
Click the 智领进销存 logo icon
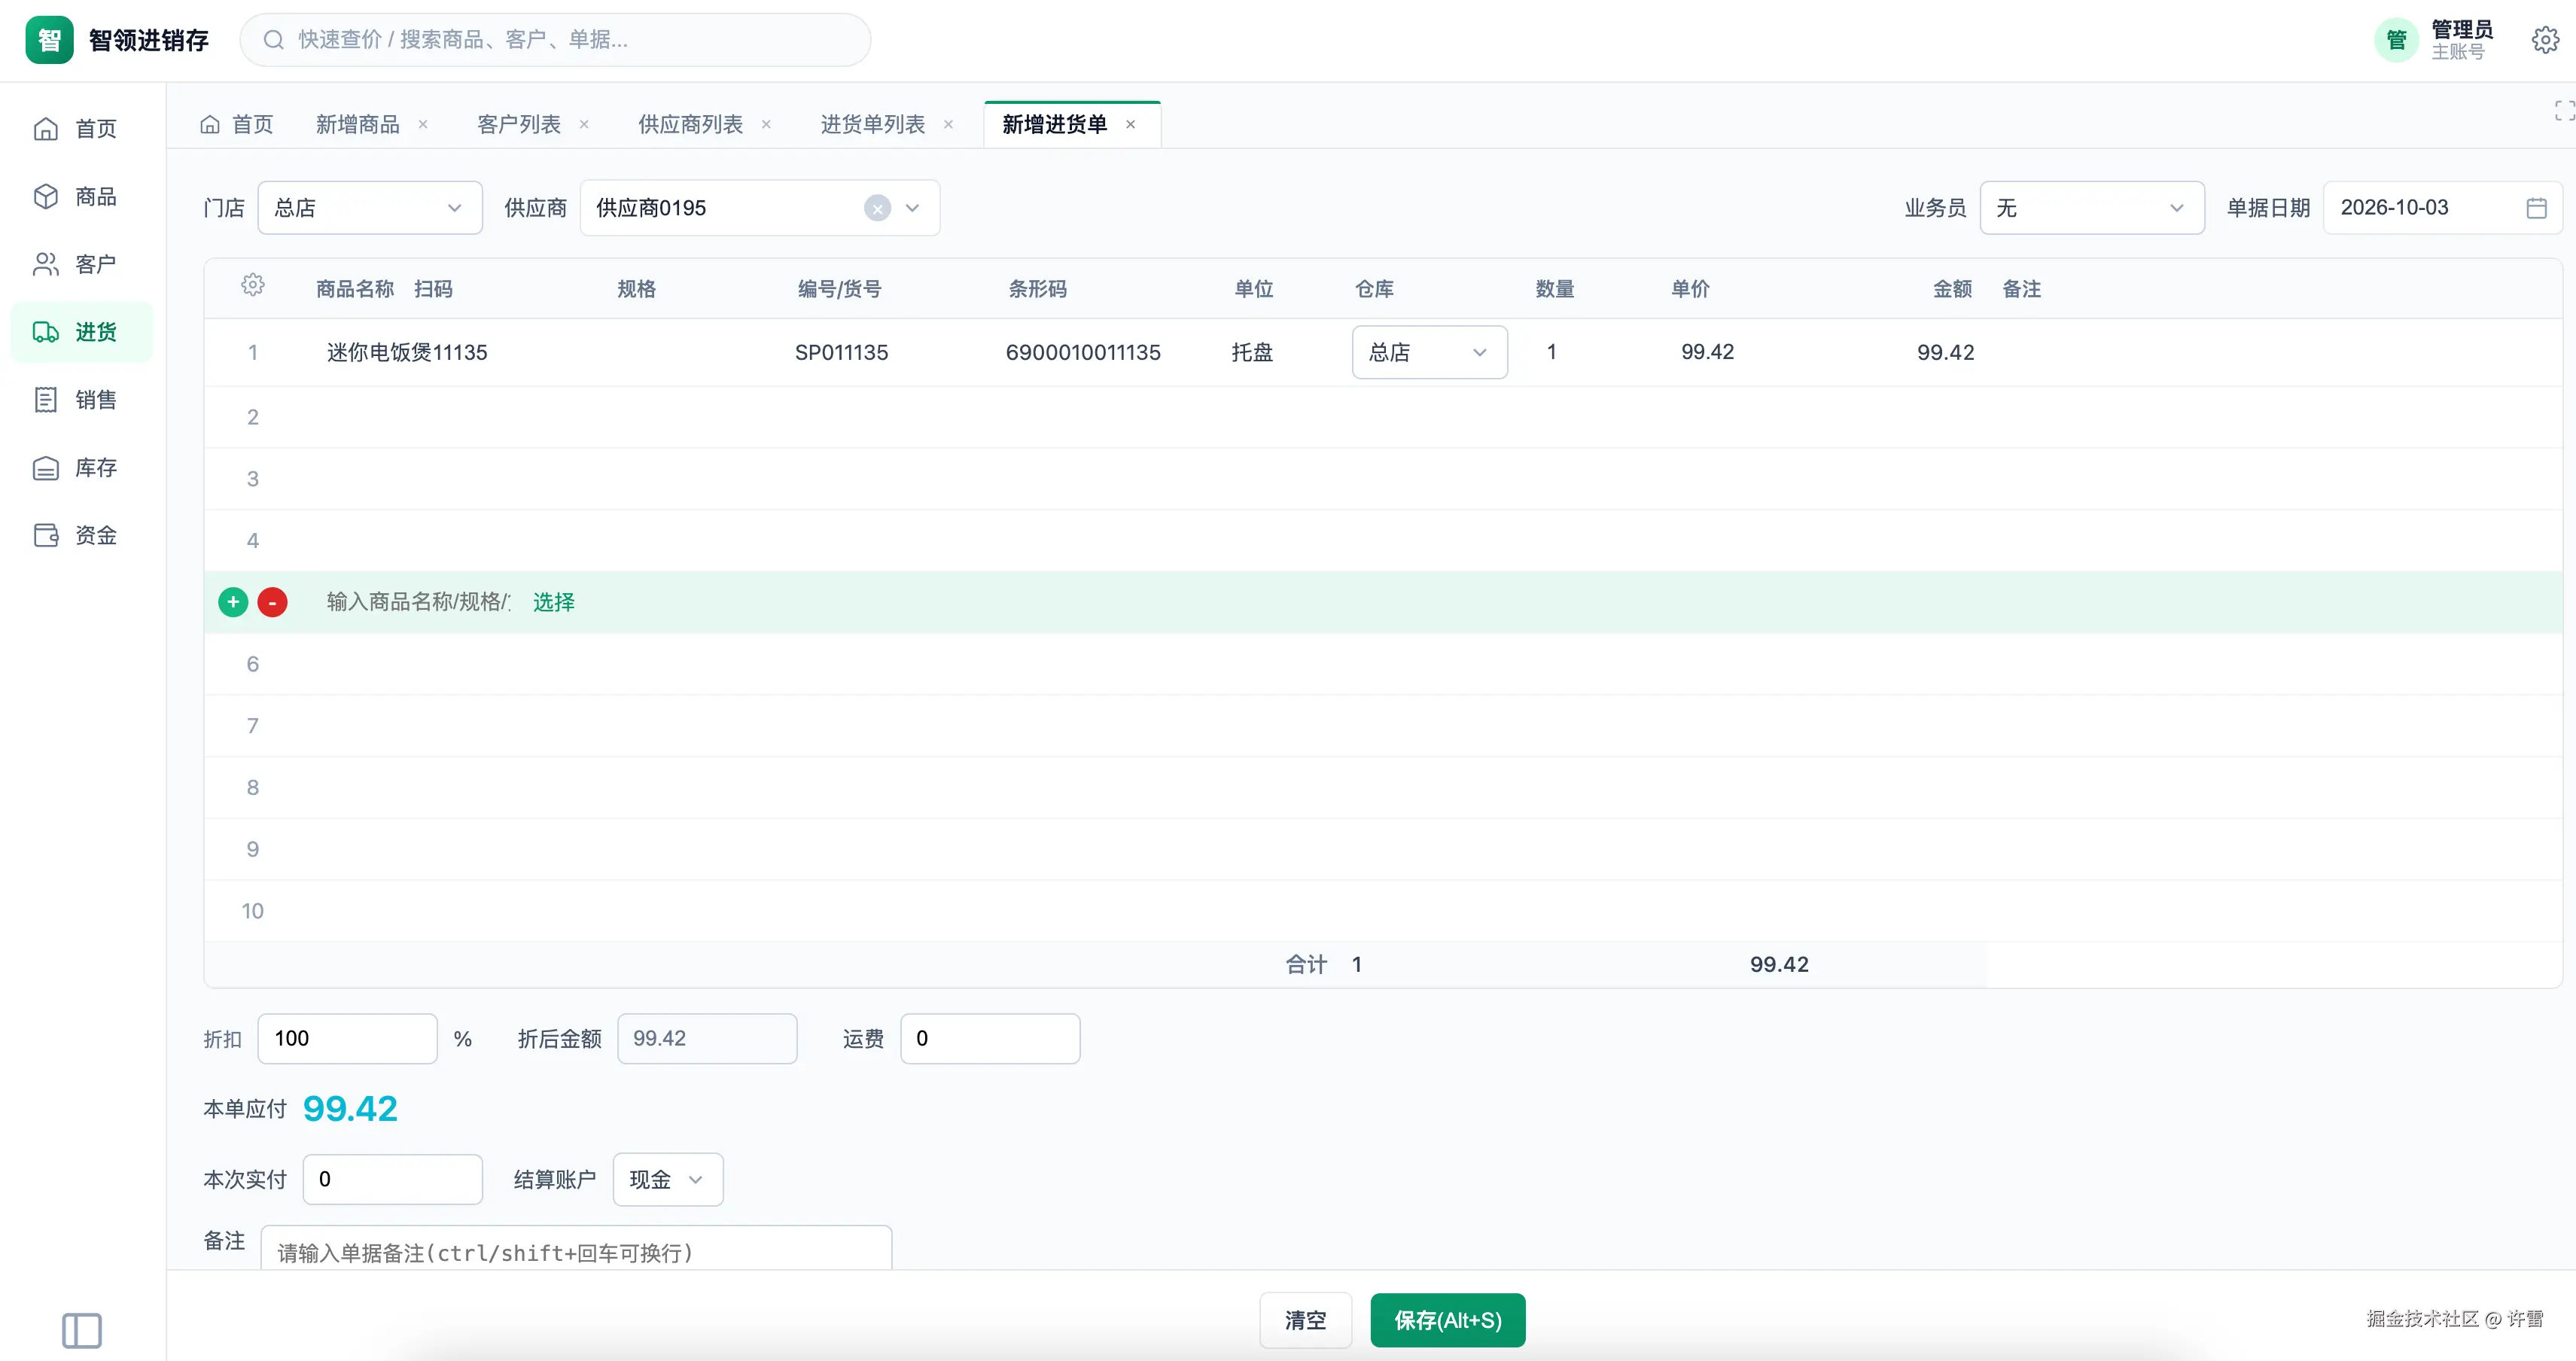[x=49, y=40]
